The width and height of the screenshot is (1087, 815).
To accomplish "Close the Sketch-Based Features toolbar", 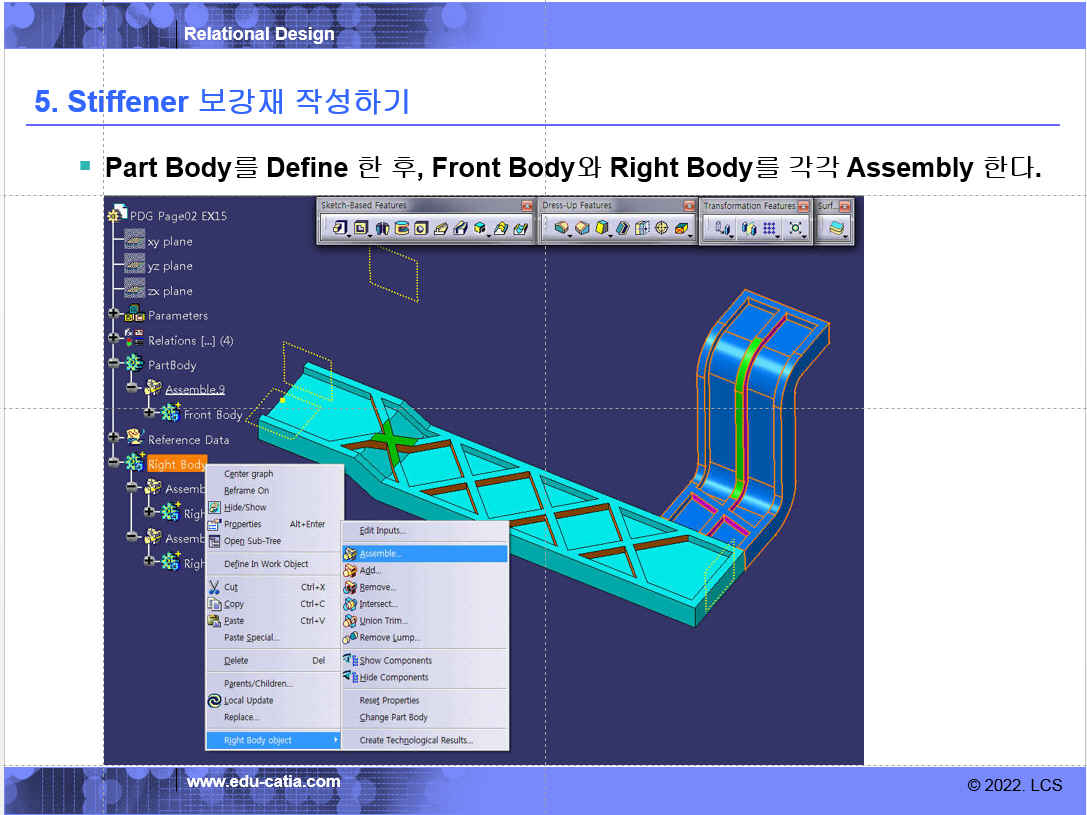I will (527, 206).
